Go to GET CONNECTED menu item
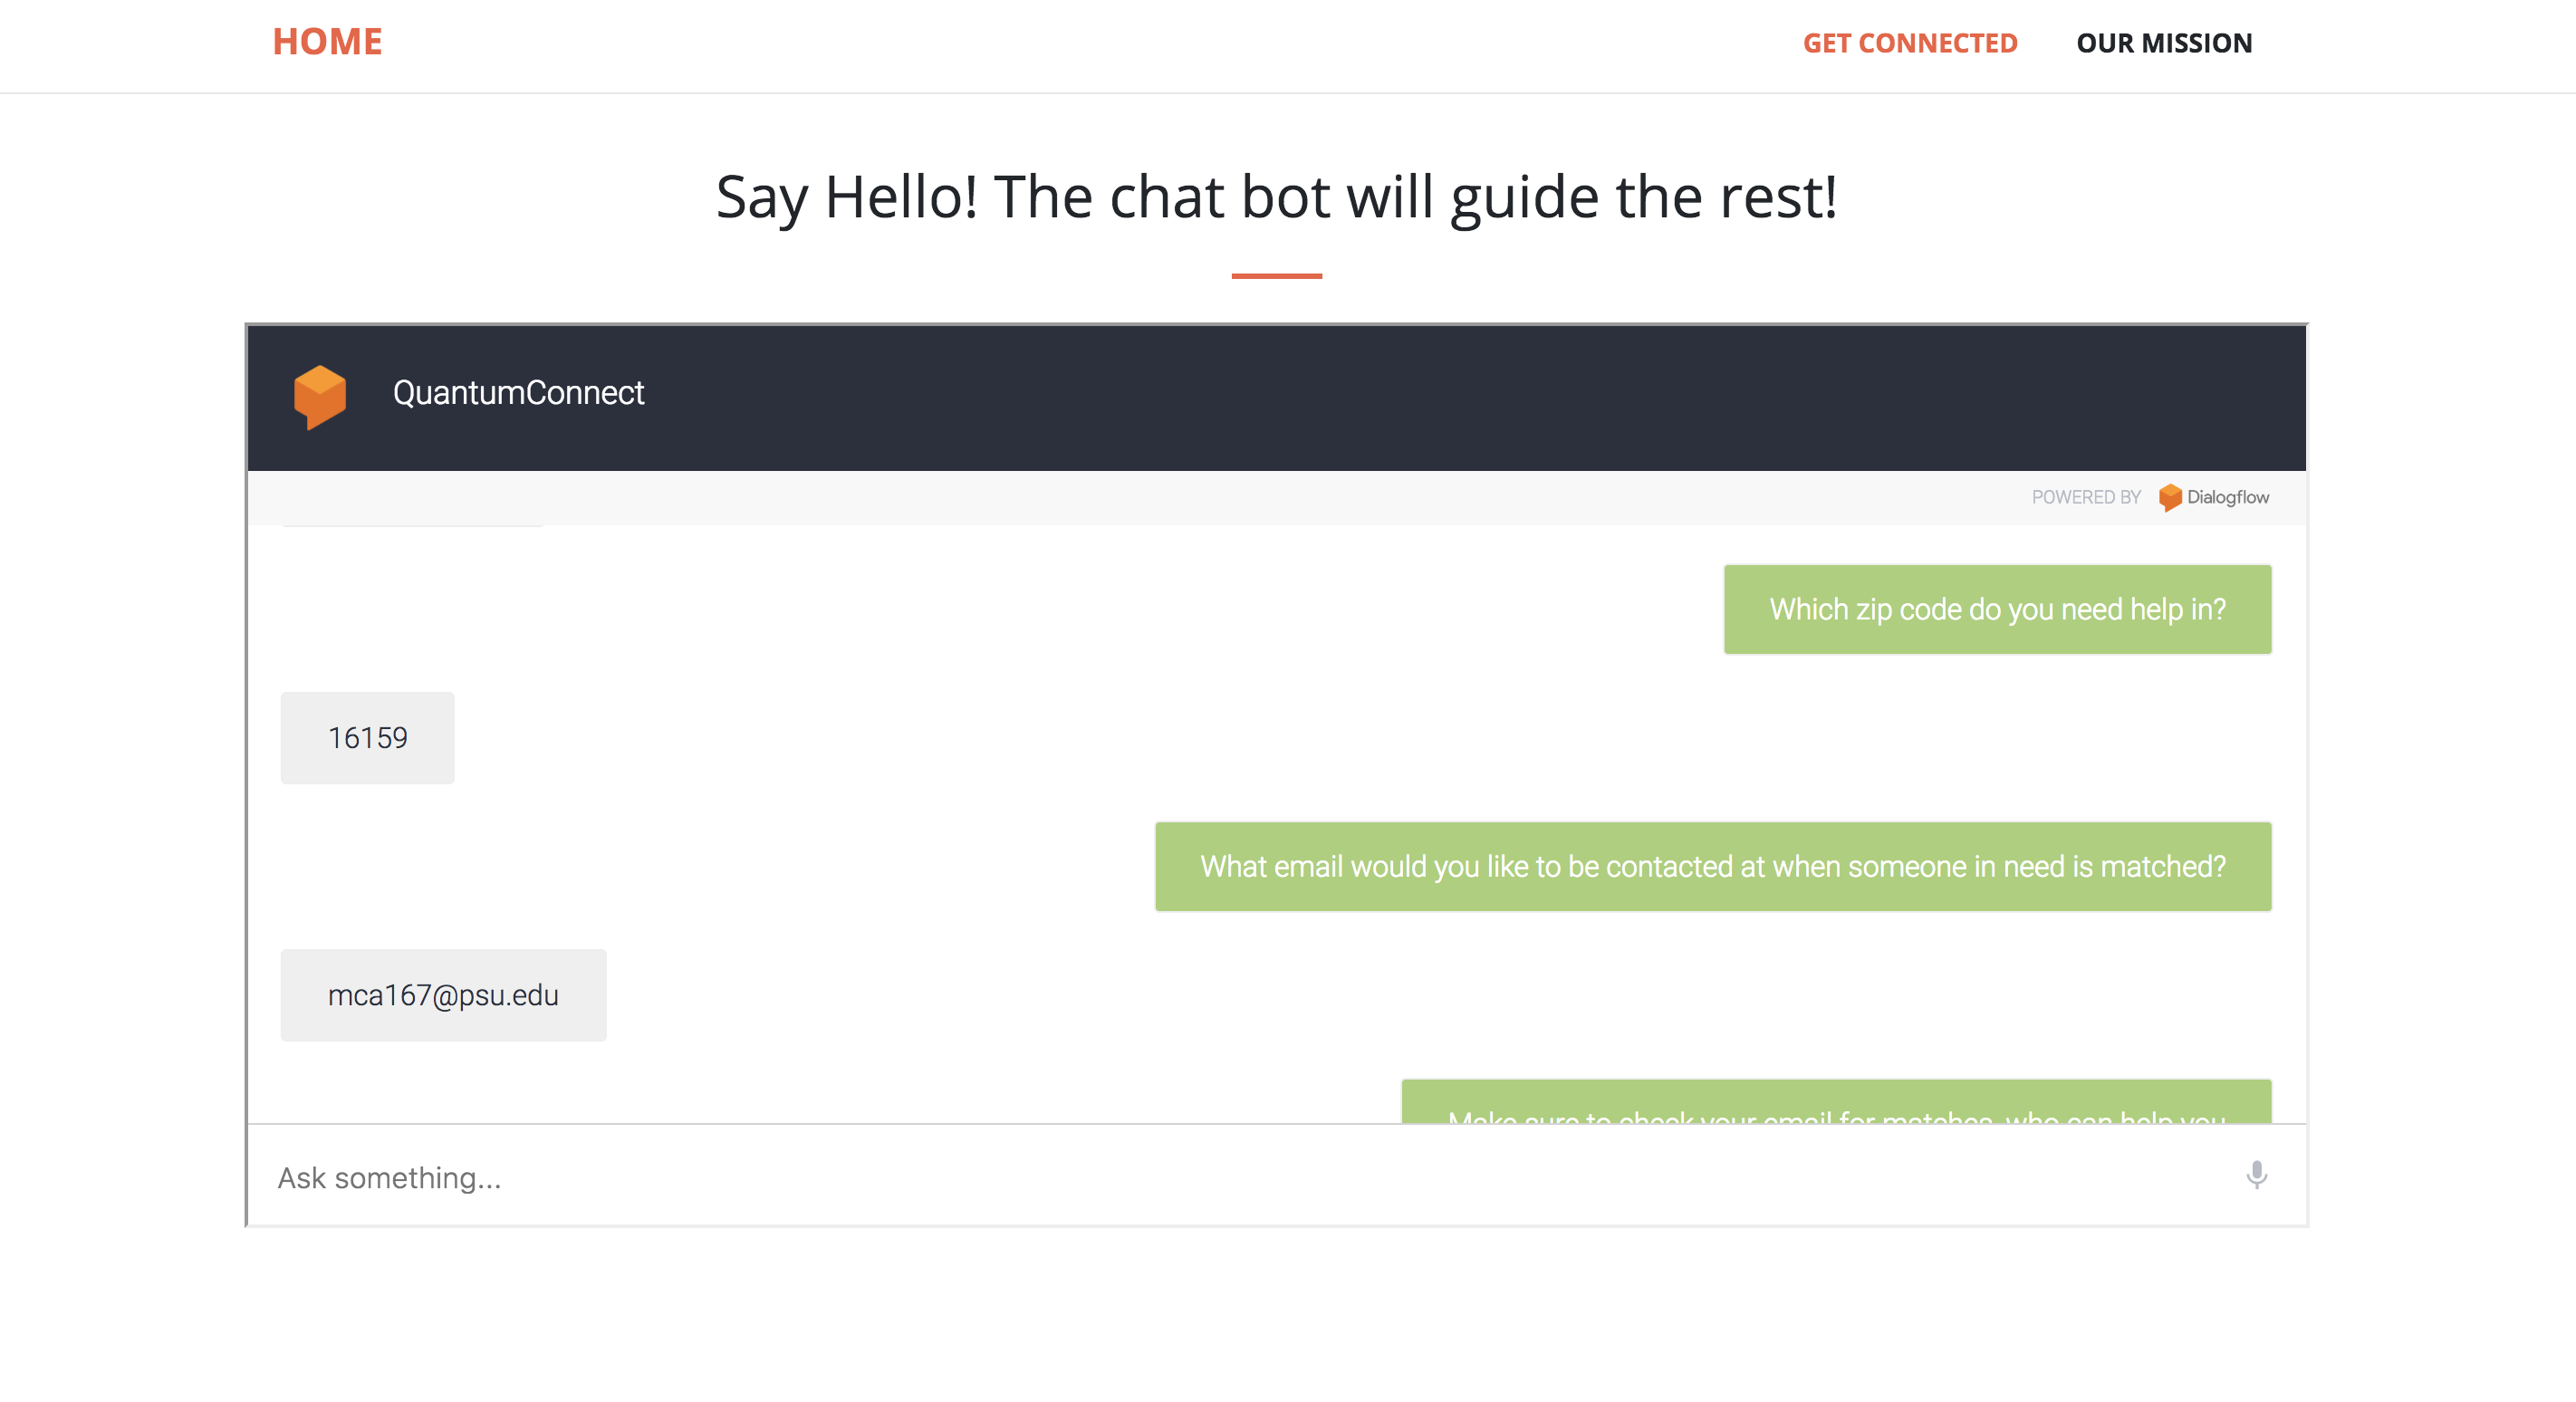The image size is (2576, 1402). (1909, 43)
